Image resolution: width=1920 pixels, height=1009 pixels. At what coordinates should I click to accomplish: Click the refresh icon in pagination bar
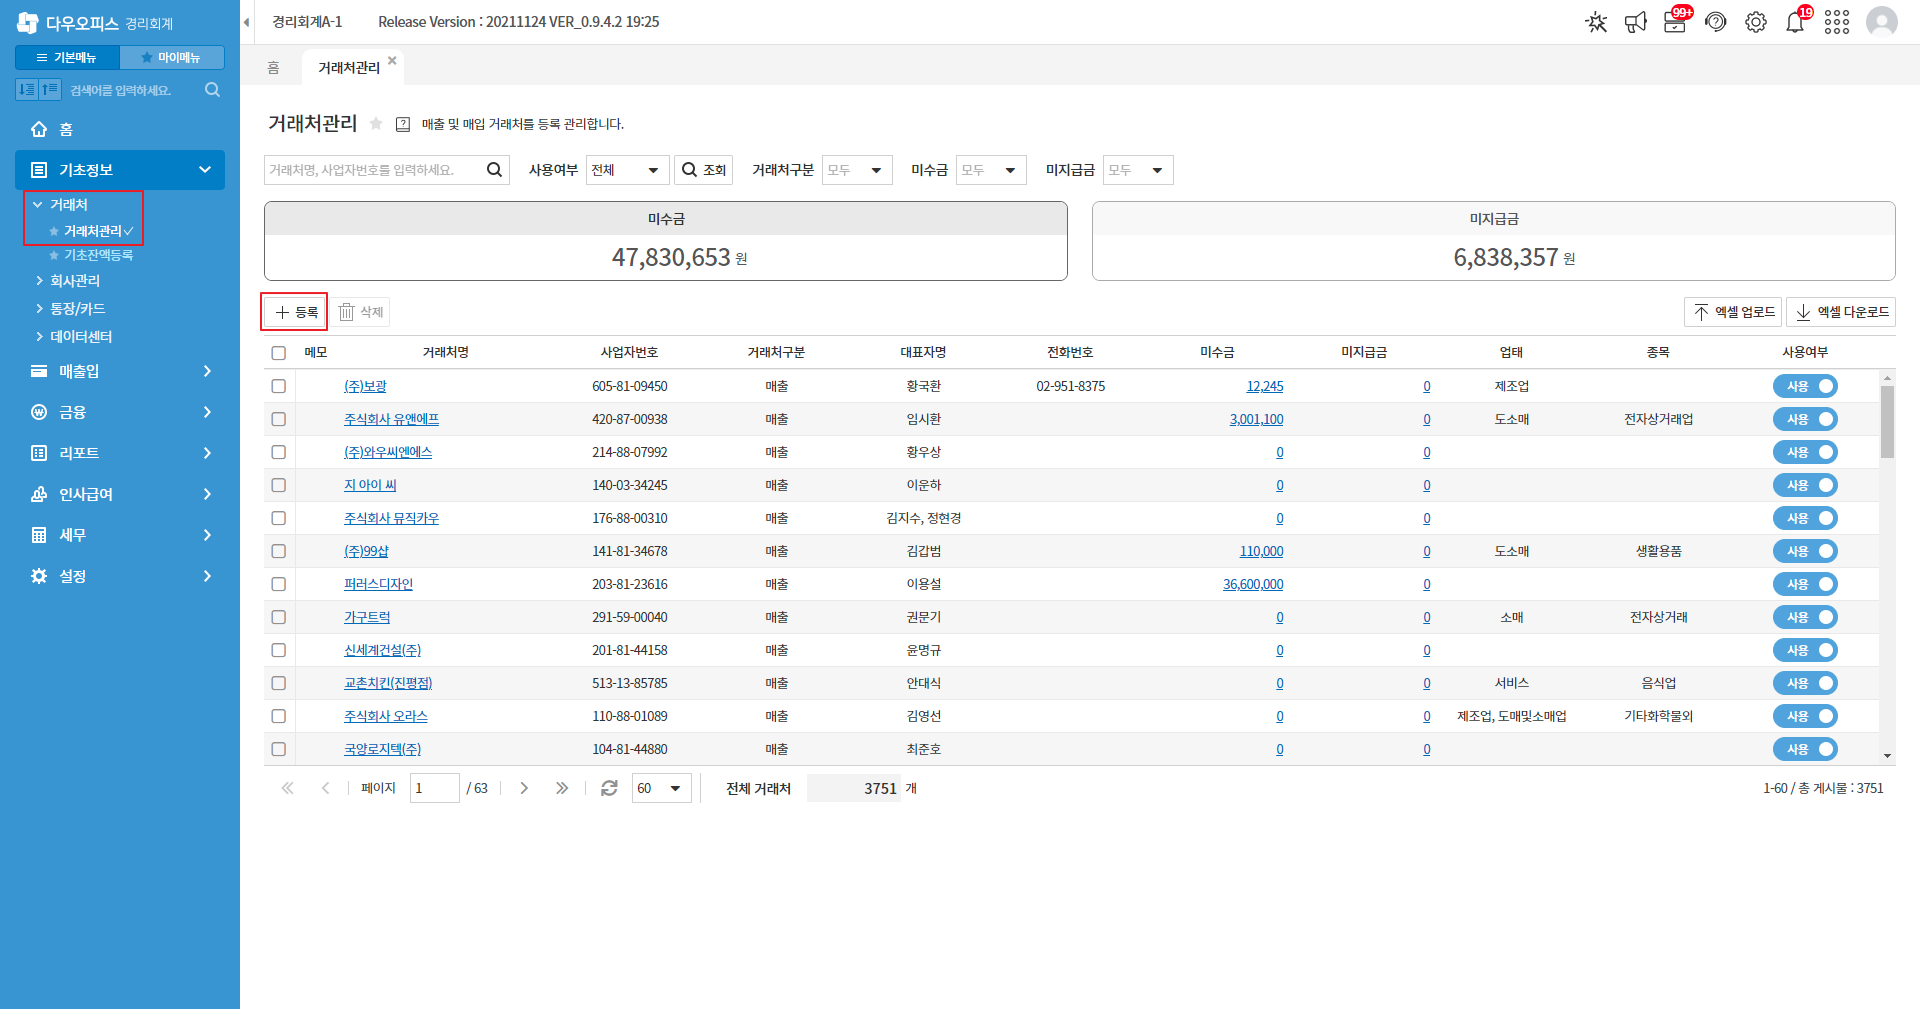point(609,788)
